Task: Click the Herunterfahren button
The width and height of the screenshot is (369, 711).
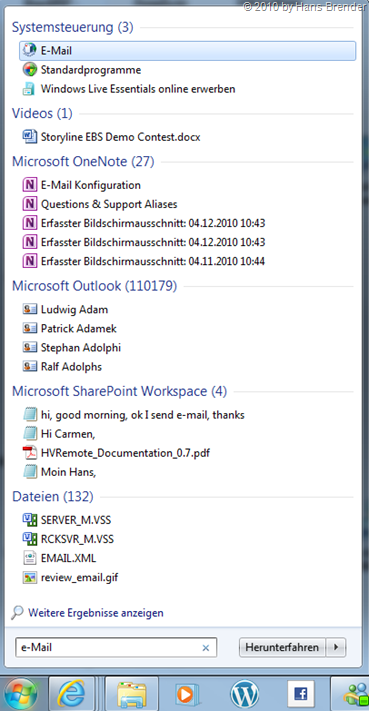Action: pyautogui.click(x=282, y=648)
